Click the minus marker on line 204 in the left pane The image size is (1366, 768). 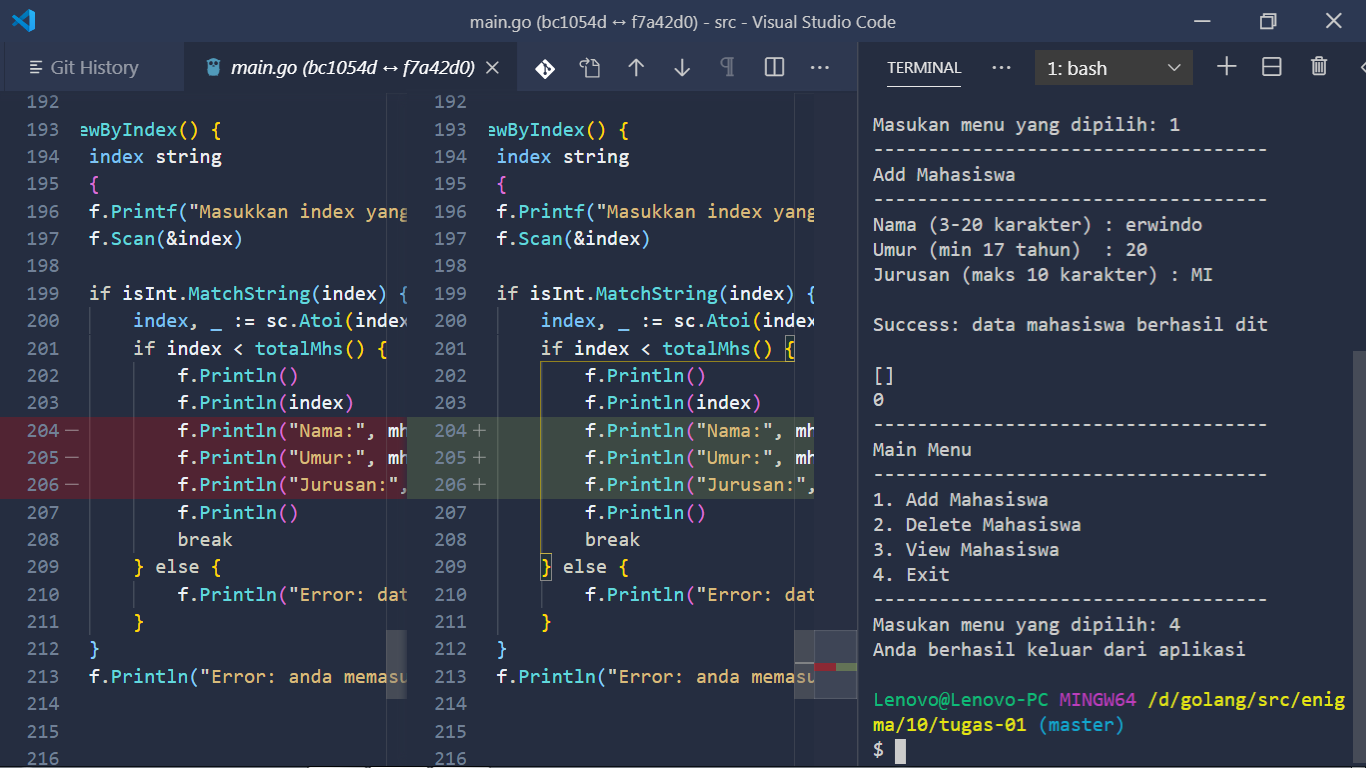coord(71,431)
